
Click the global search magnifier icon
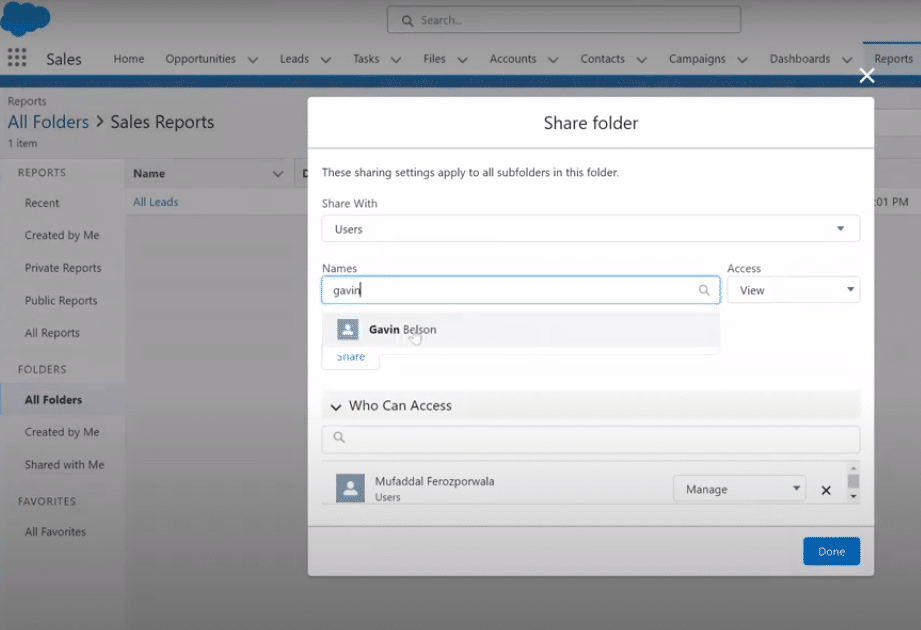(407, 21)
